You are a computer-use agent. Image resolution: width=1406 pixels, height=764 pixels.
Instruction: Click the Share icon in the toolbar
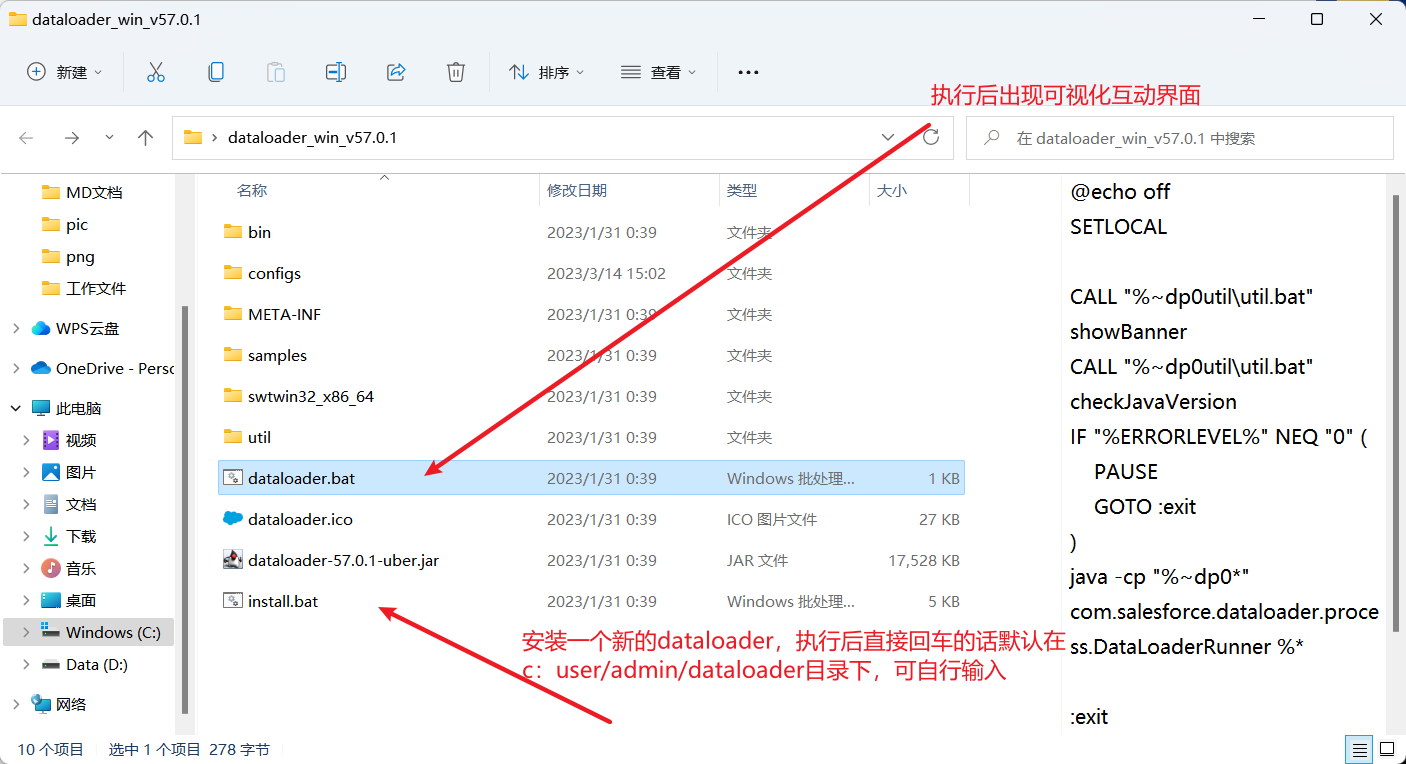(x=396, y=71)
